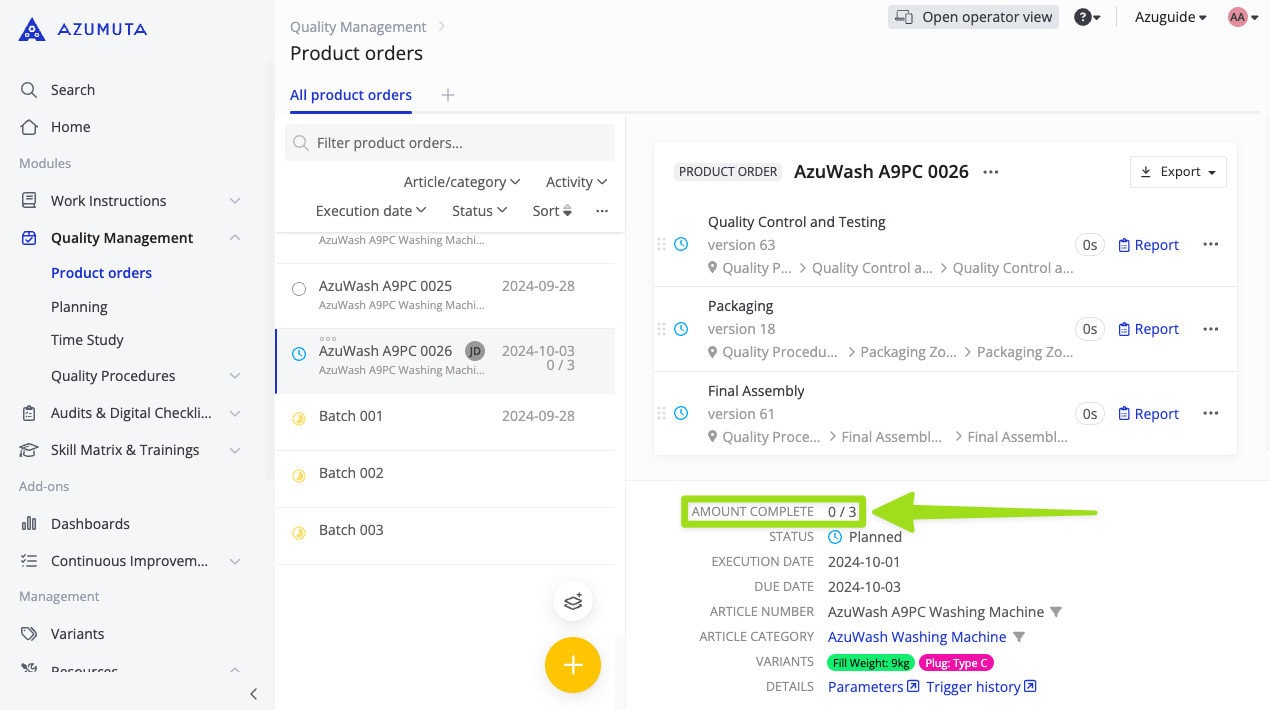This screenshot has width=1270, height=710.
Task: Click the Home icon in the sidebar
Action: (x=30, y=127)
